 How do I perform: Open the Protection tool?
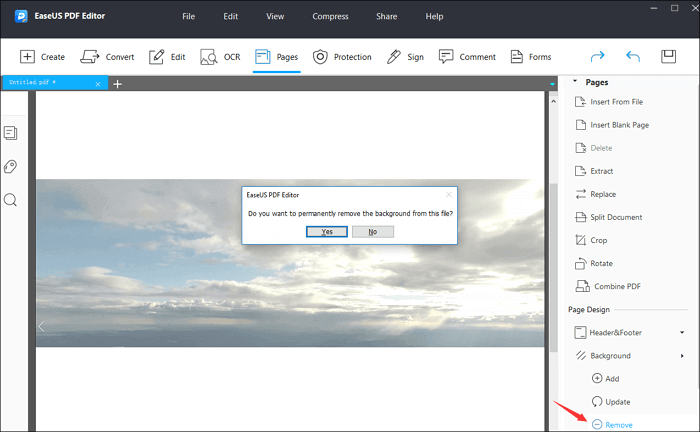(342, 57)
